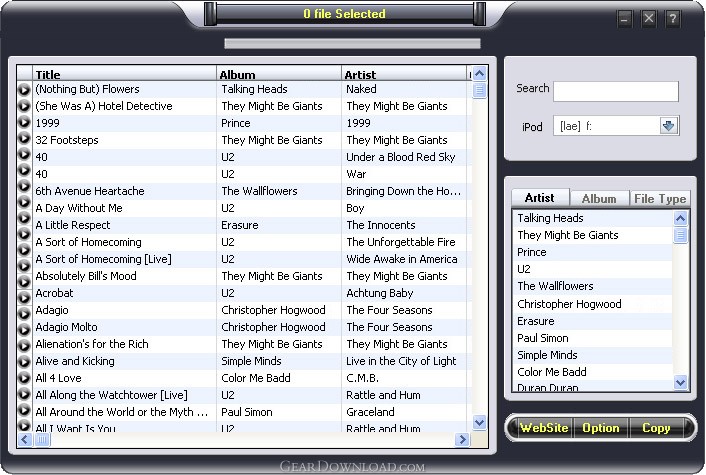
Task: Click inside the Search text field
Action: point(615,91)
